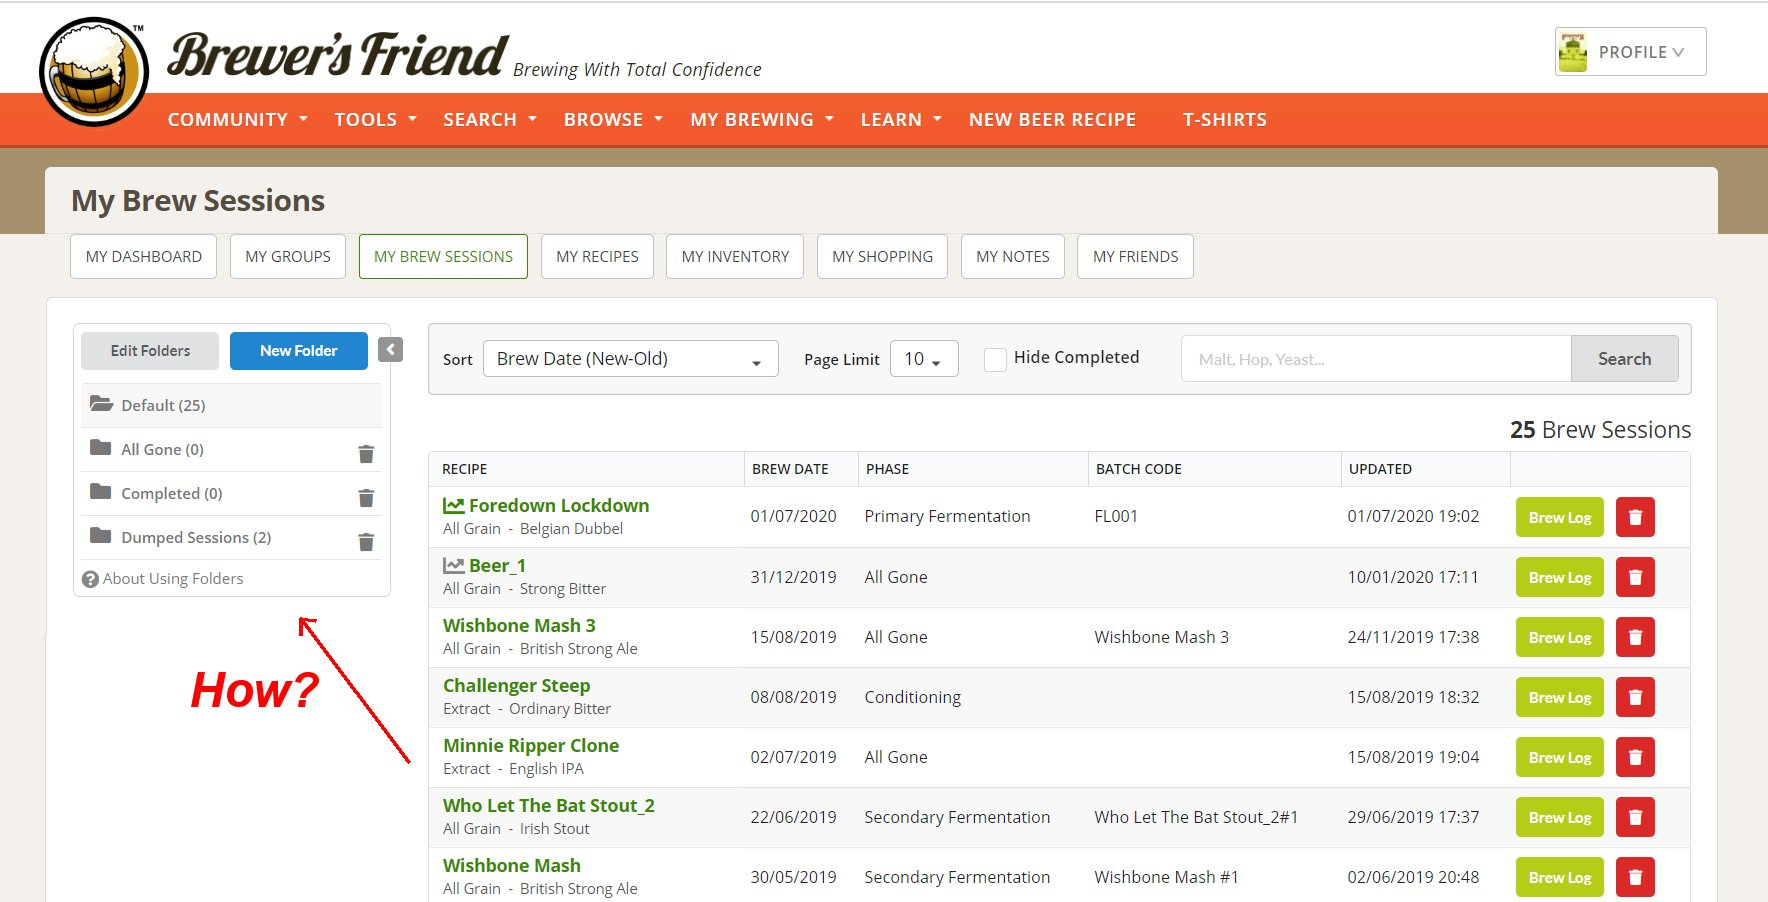Image resolution: width=1768 pixels, height=902 pixels.
Task: Open Brew Log for Wishbone Mash 3
Action: (x=1559, y=637)
